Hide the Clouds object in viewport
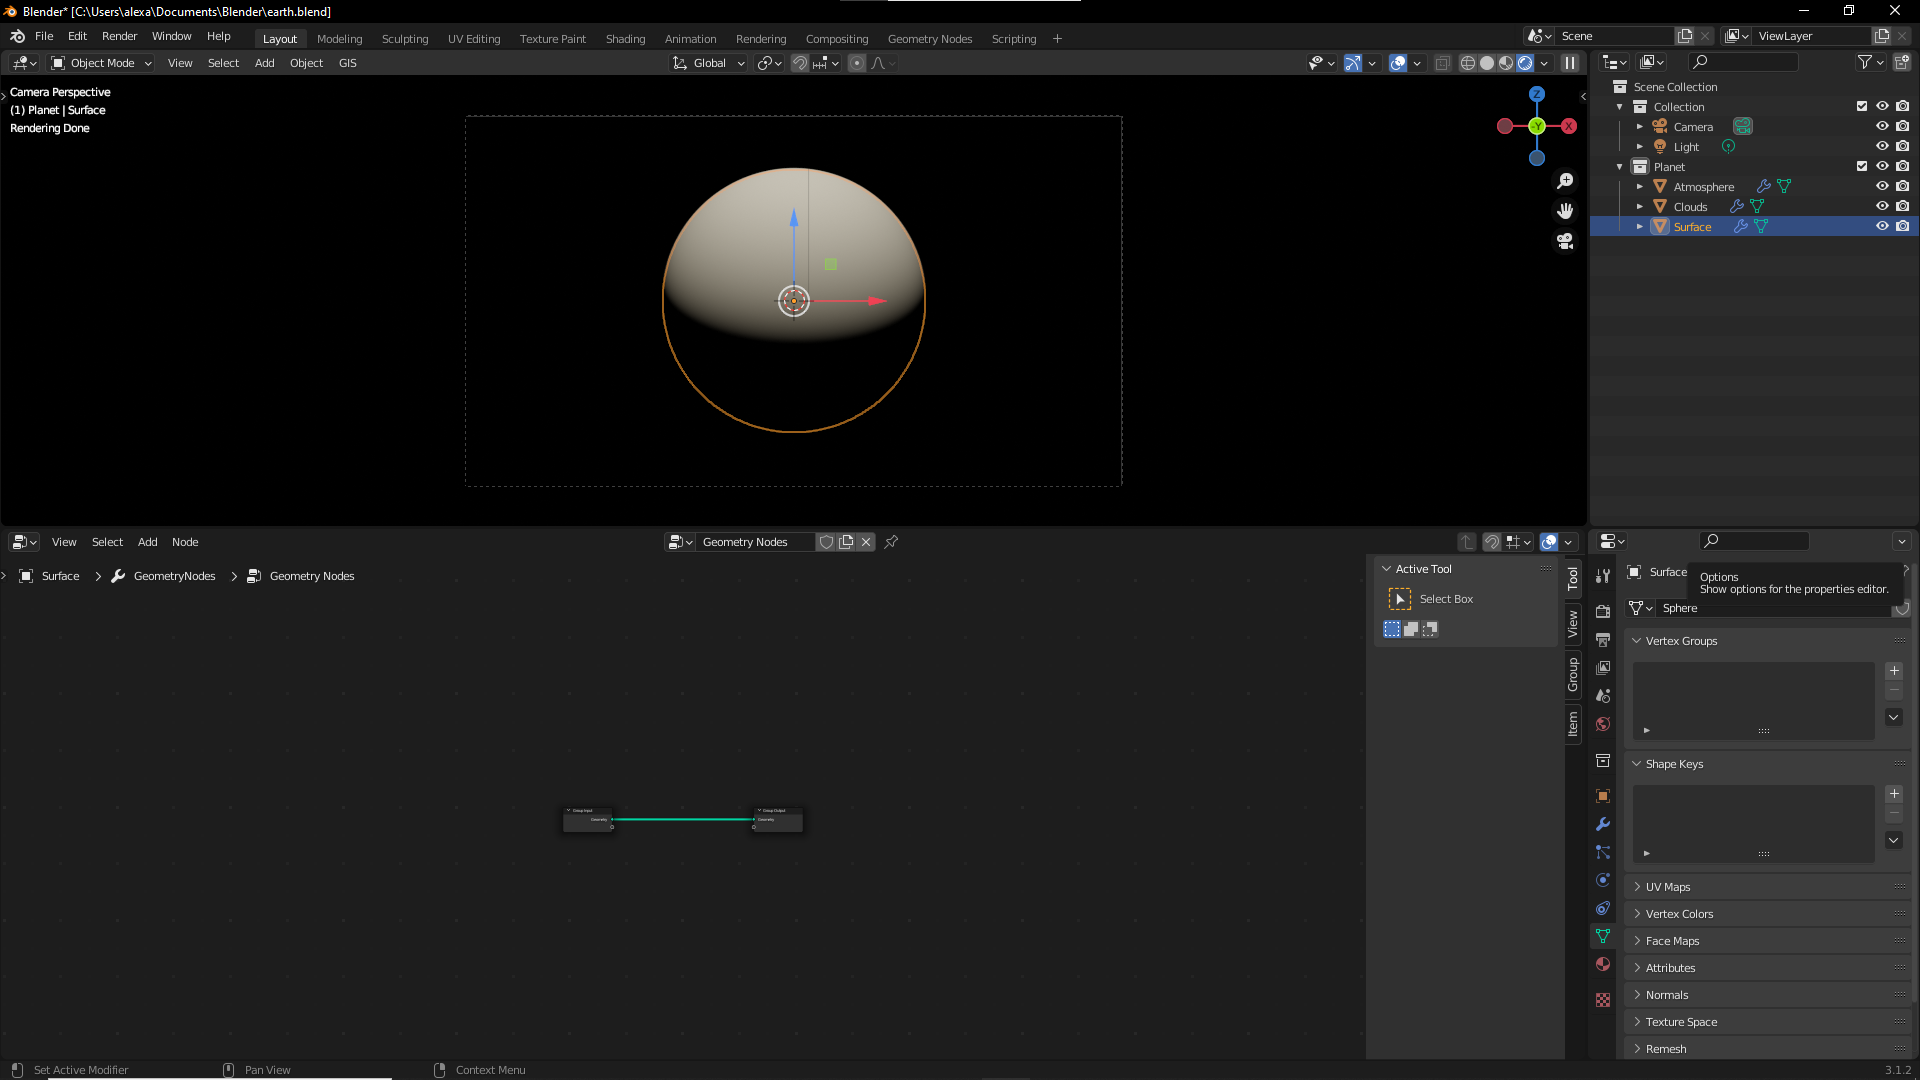The height and width of the screenshot is (1080, 1920). click(x=1882, y=207)
